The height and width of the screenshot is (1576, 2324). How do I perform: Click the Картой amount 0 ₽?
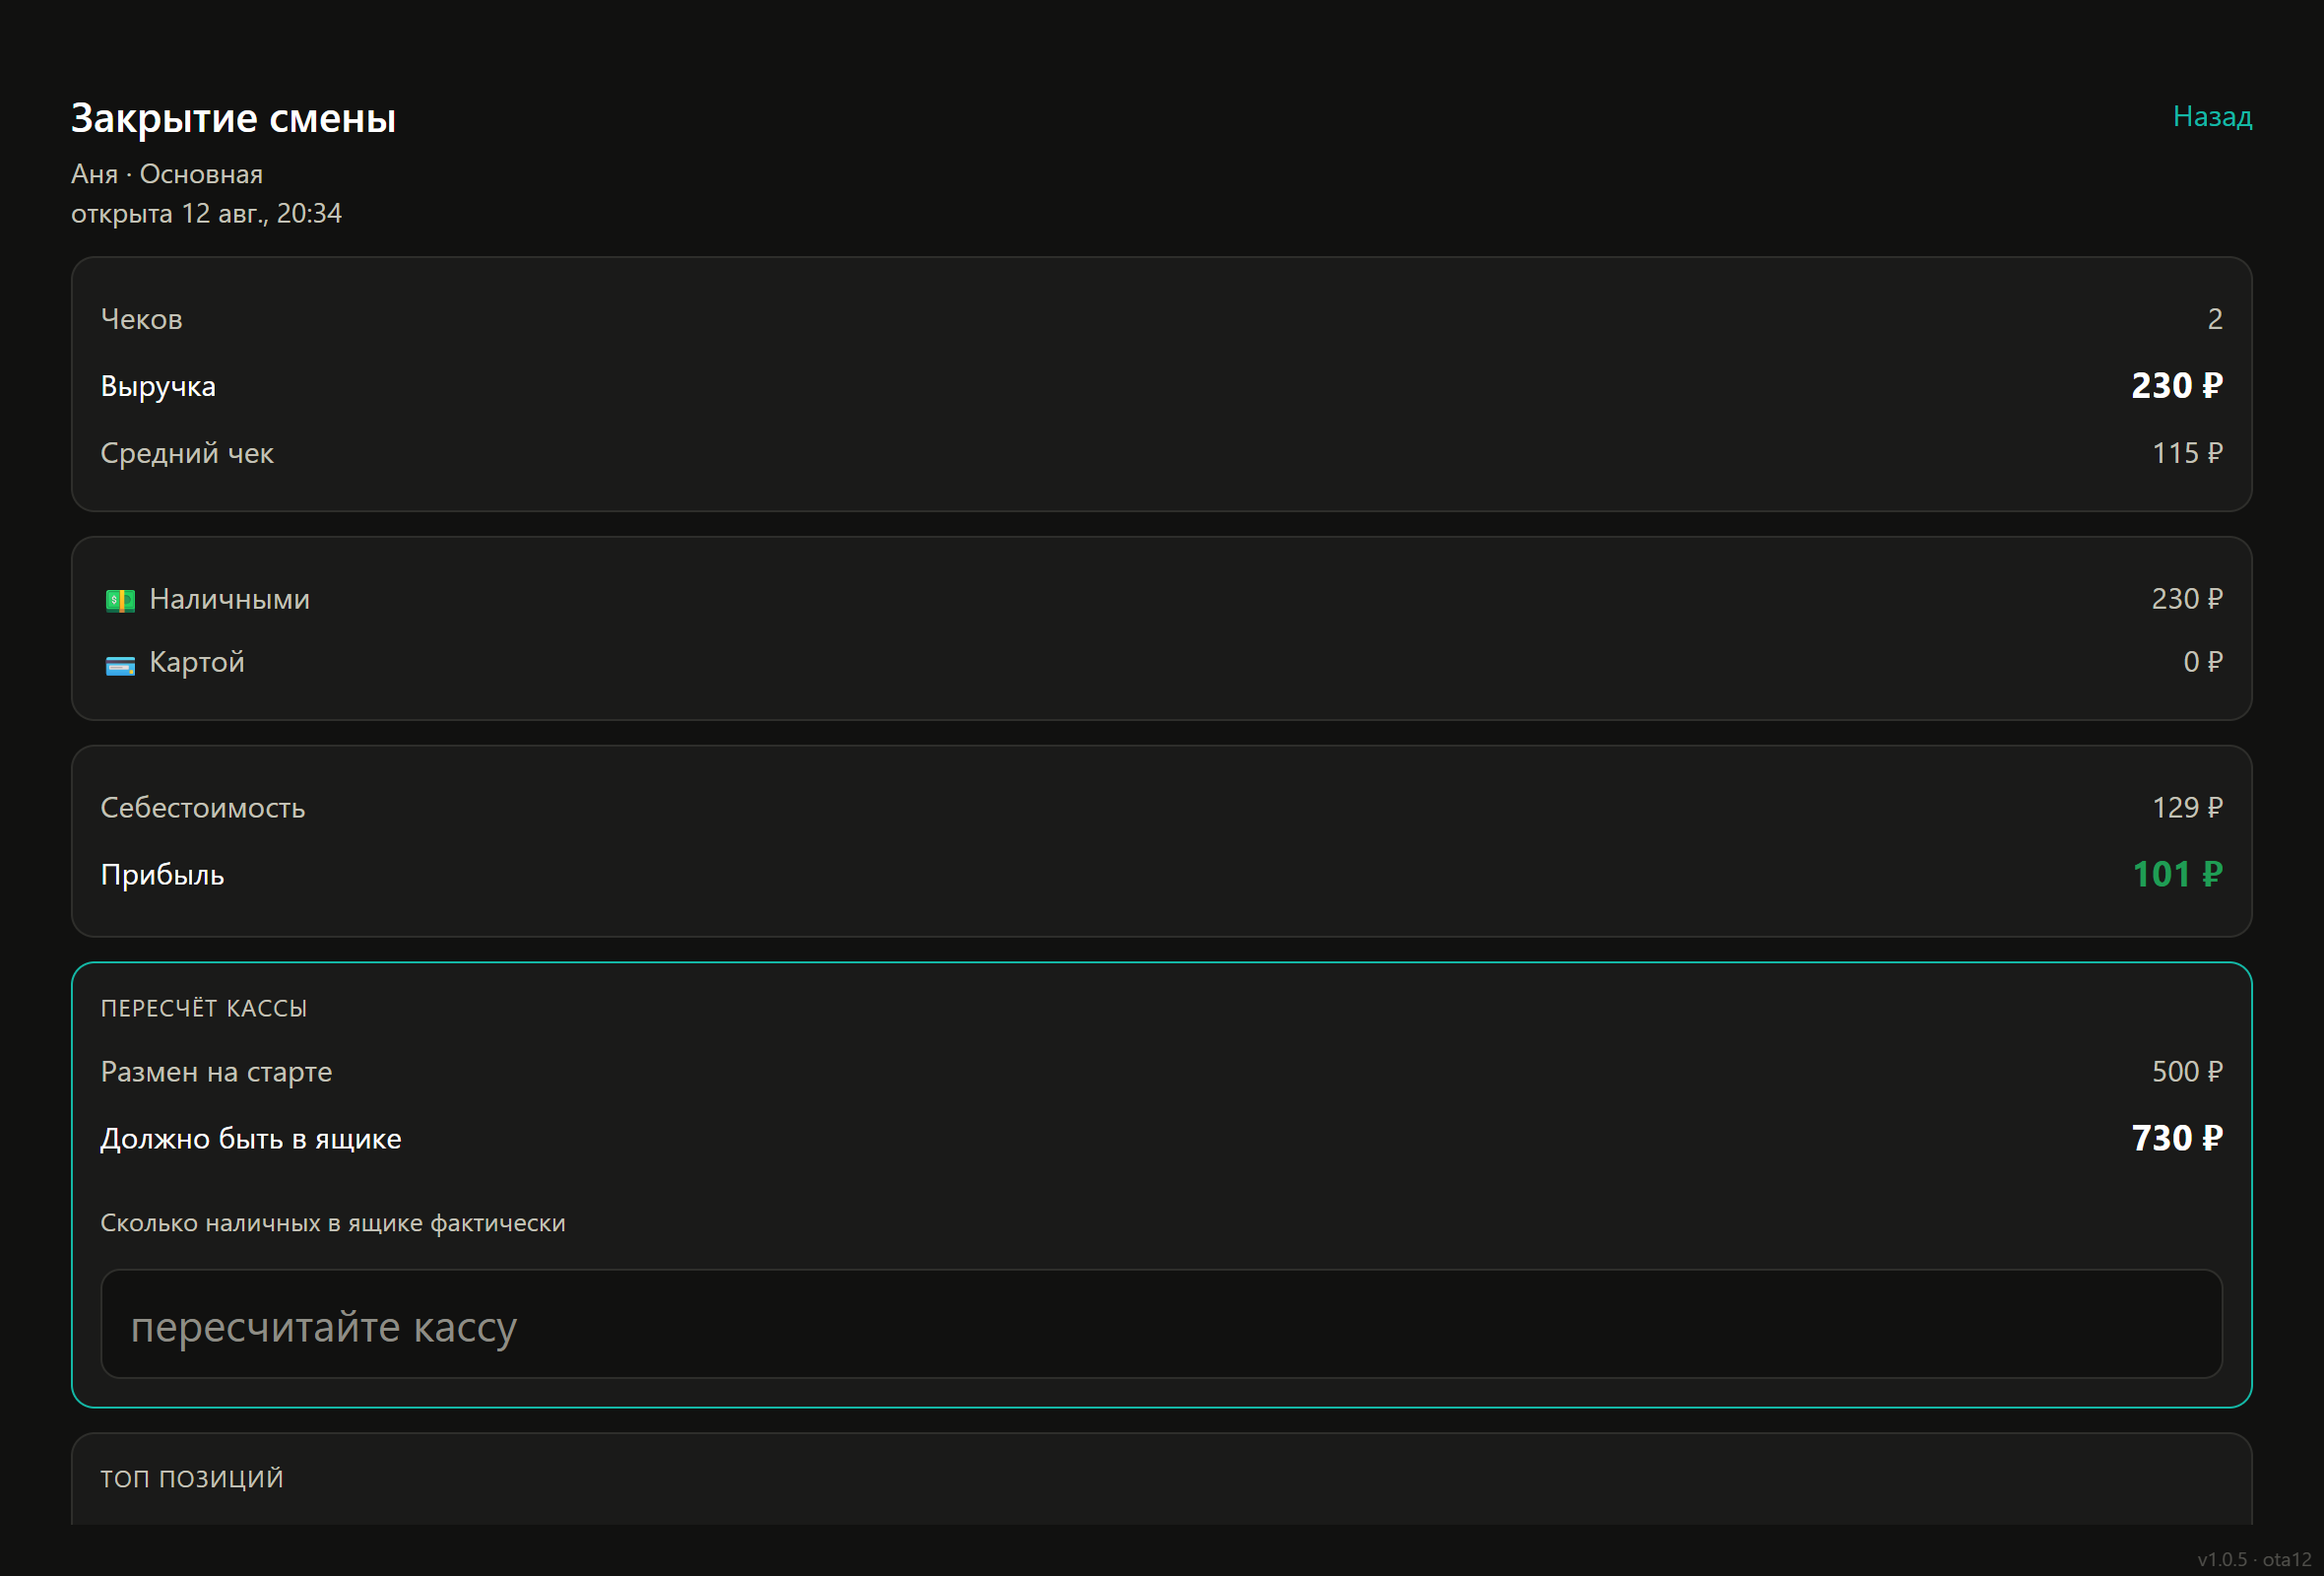(2202, 662)
